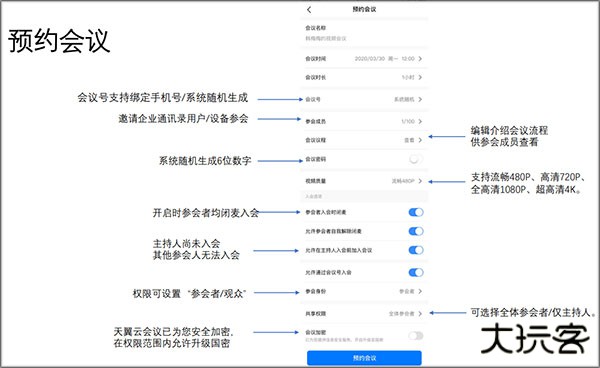
Task: Open 视频质量 row showing 流畅480P
Action: [x=364, y=181]
